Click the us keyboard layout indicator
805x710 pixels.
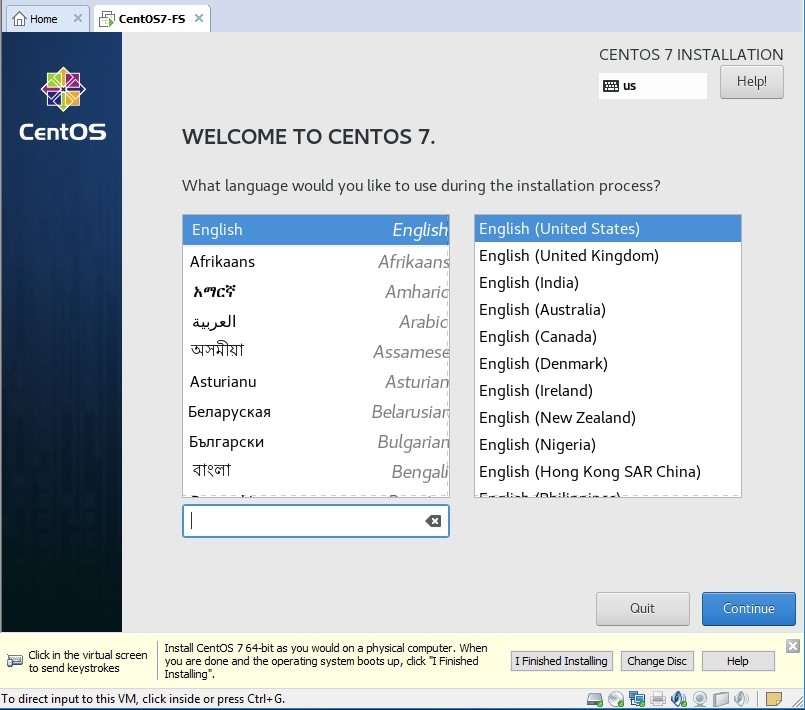pyautogui.click(x=652, y=86)
